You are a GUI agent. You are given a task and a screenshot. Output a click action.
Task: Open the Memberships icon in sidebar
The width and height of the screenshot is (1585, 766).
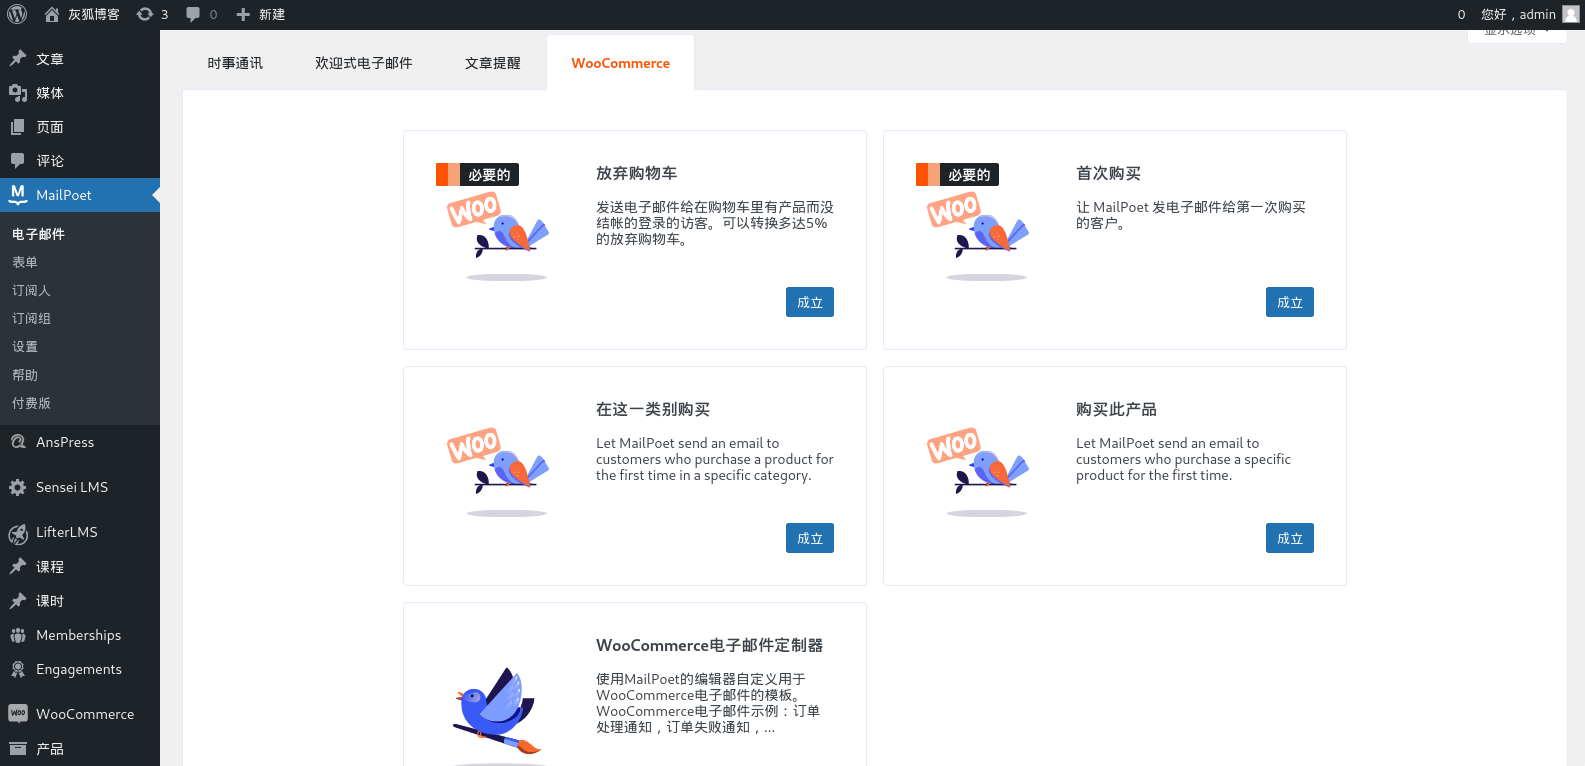[18, 636]
